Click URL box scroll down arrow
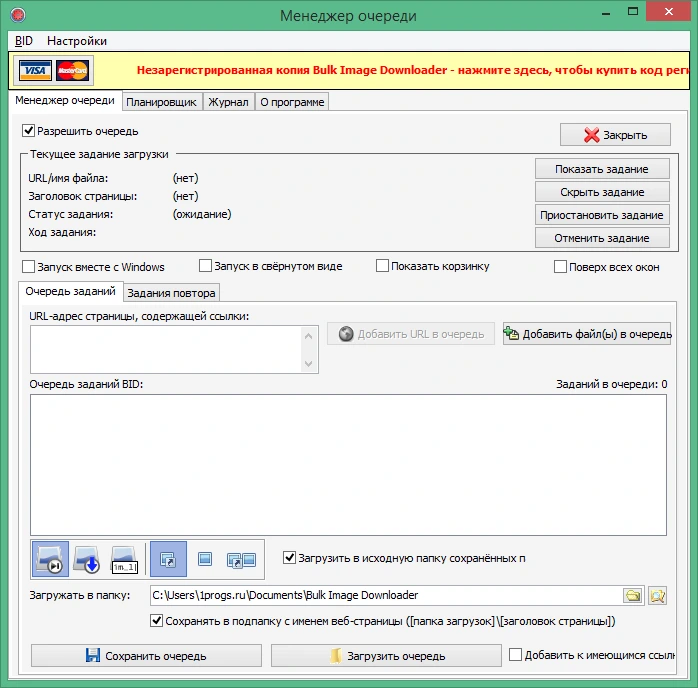Image resolution: width=698 pixels, height=688 pixels. (x=308, y=364)
